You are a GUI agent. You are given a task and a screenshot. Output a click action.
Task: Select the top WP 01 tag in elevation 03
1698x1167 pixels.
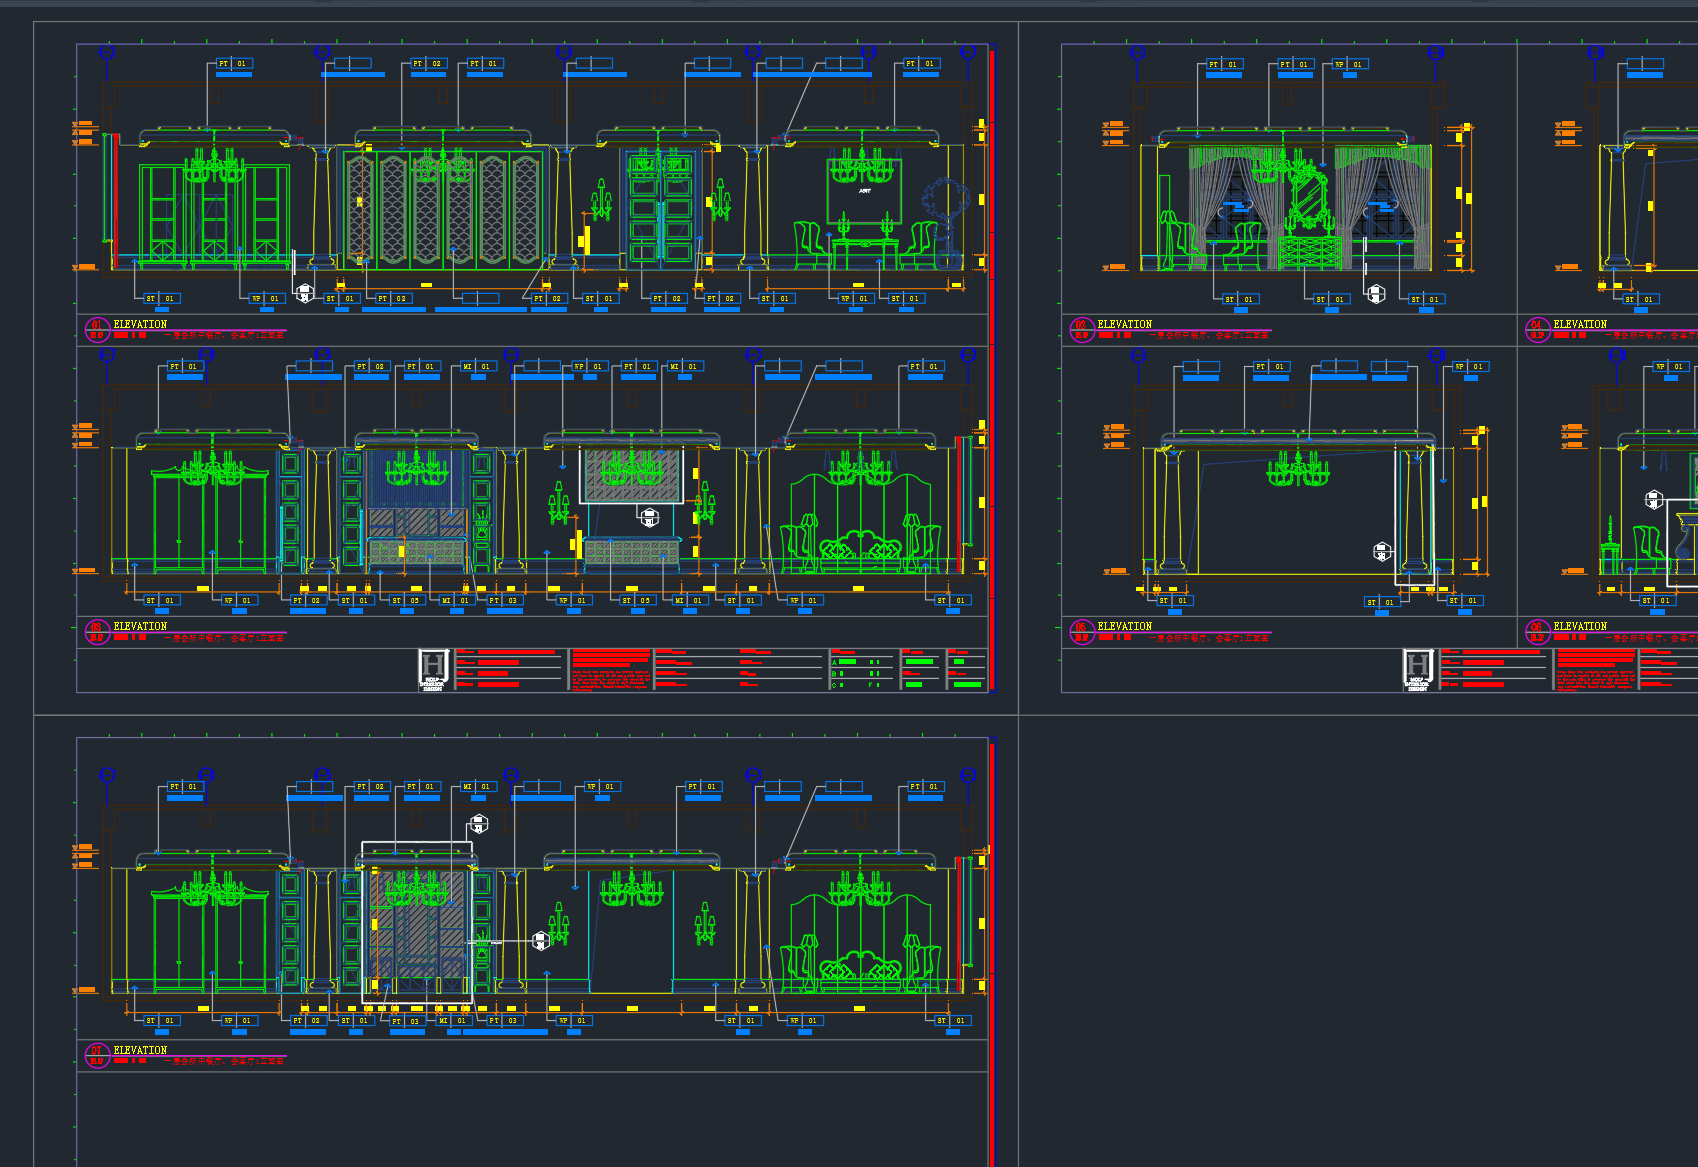click(1348, 64)
